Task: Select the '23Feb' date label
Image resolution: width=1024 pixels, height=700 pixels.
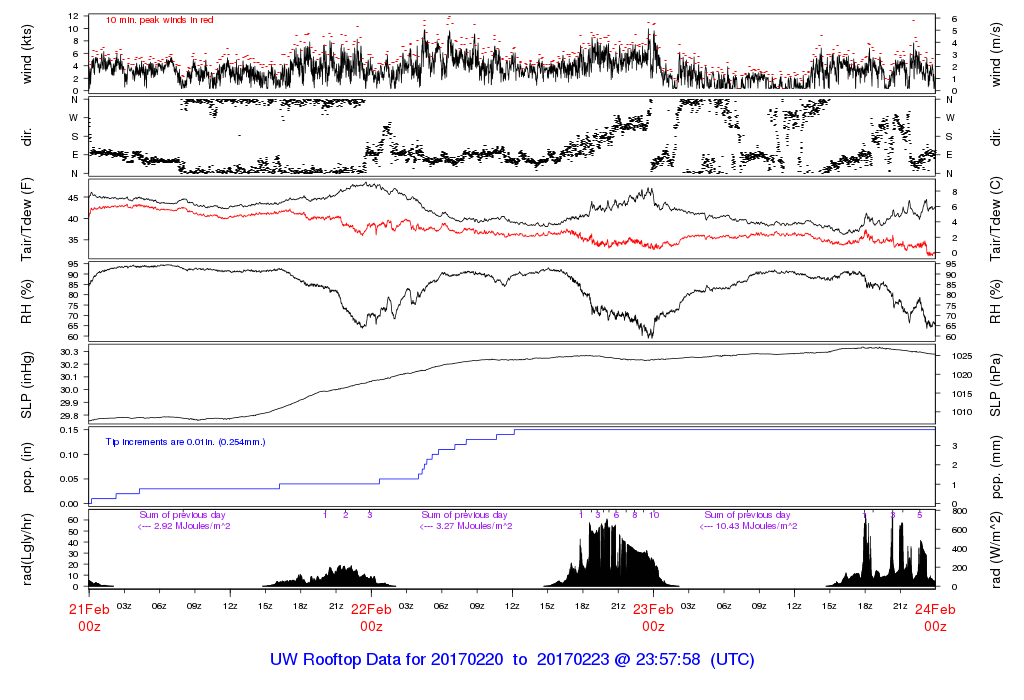Action: (654, 609)
